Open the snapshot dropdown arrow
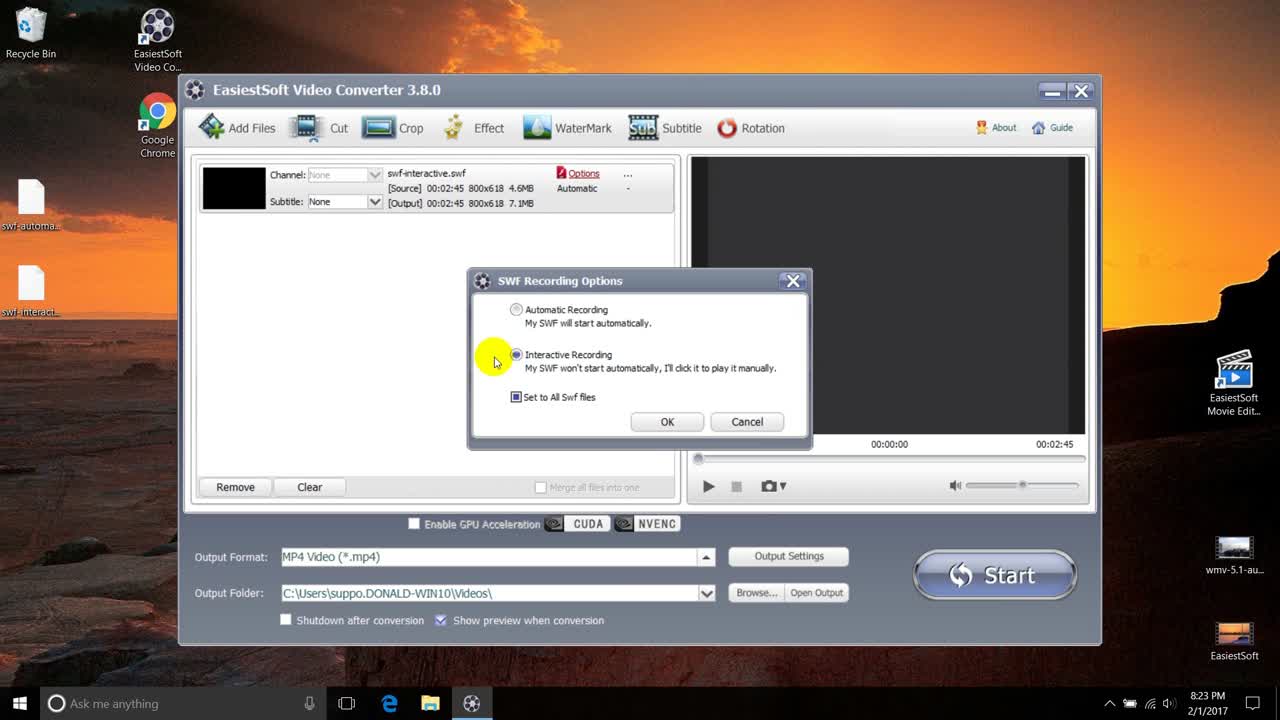 pyautogui.click(x=783, y=487)
